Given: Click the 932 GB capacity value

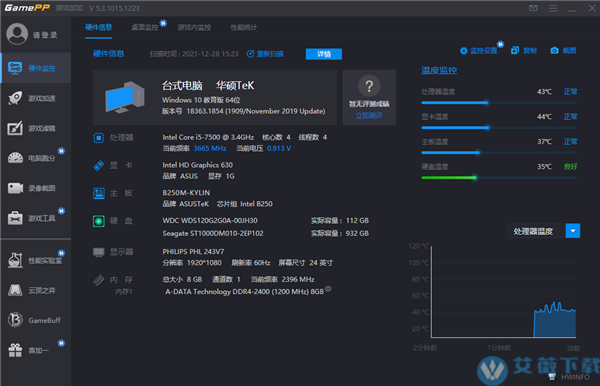Looking at the screenshot, I should click(357, 233).
